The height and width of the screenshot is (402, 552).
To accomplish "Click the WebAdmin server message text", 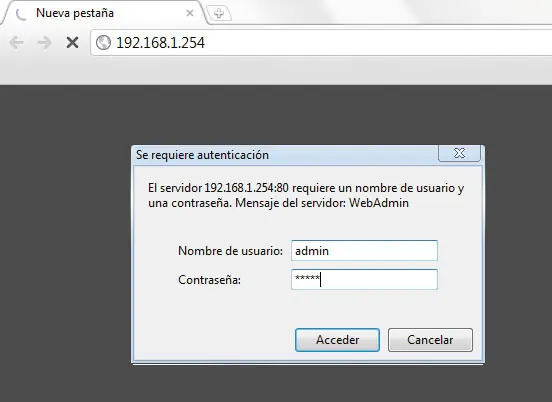I will (x=379, y=203).
